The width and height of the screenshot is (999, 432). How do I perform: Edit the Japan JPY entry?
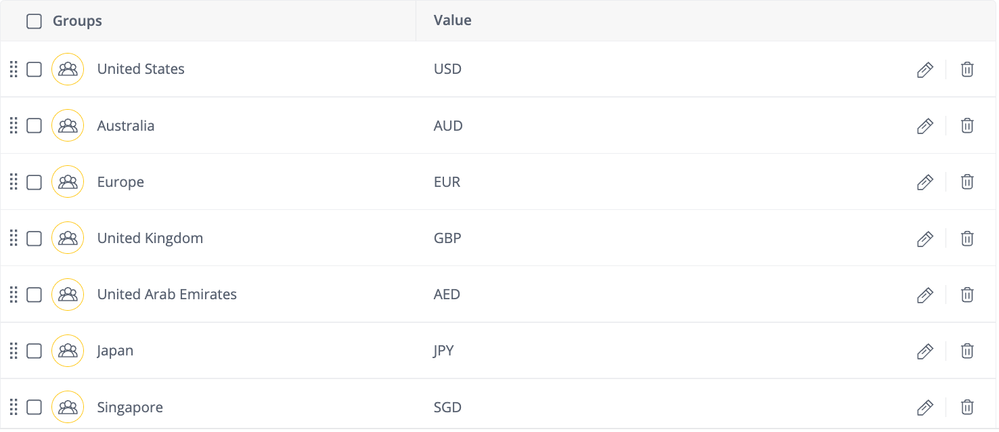point(925,351)
